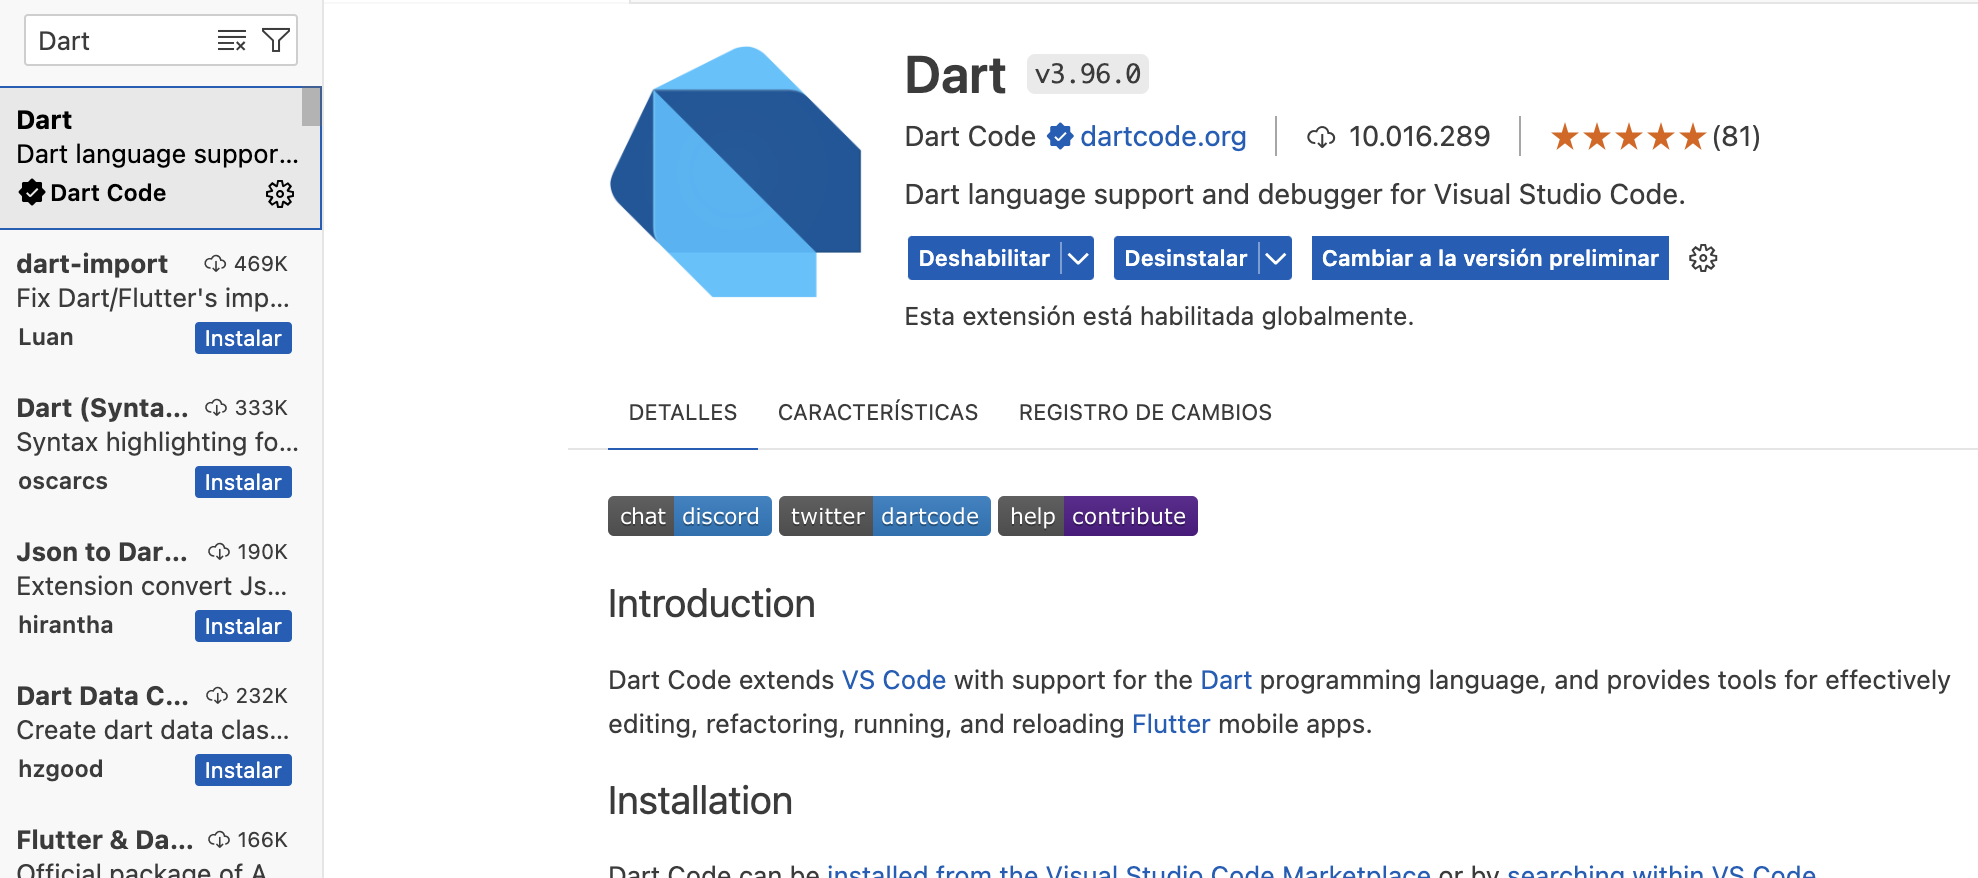Install the dart-import extension

click(243, 338)
